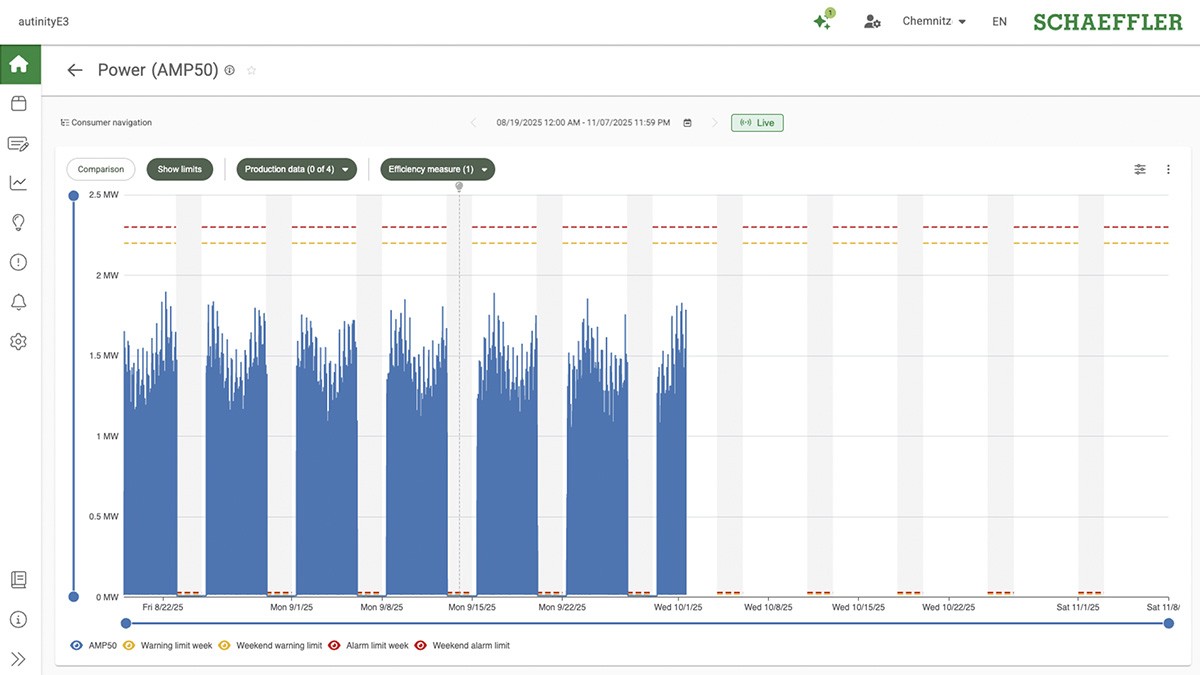The height and width of the screenshot is (675, 1200).
Task: Open the settings gear in sidebar
Action: 18,342
